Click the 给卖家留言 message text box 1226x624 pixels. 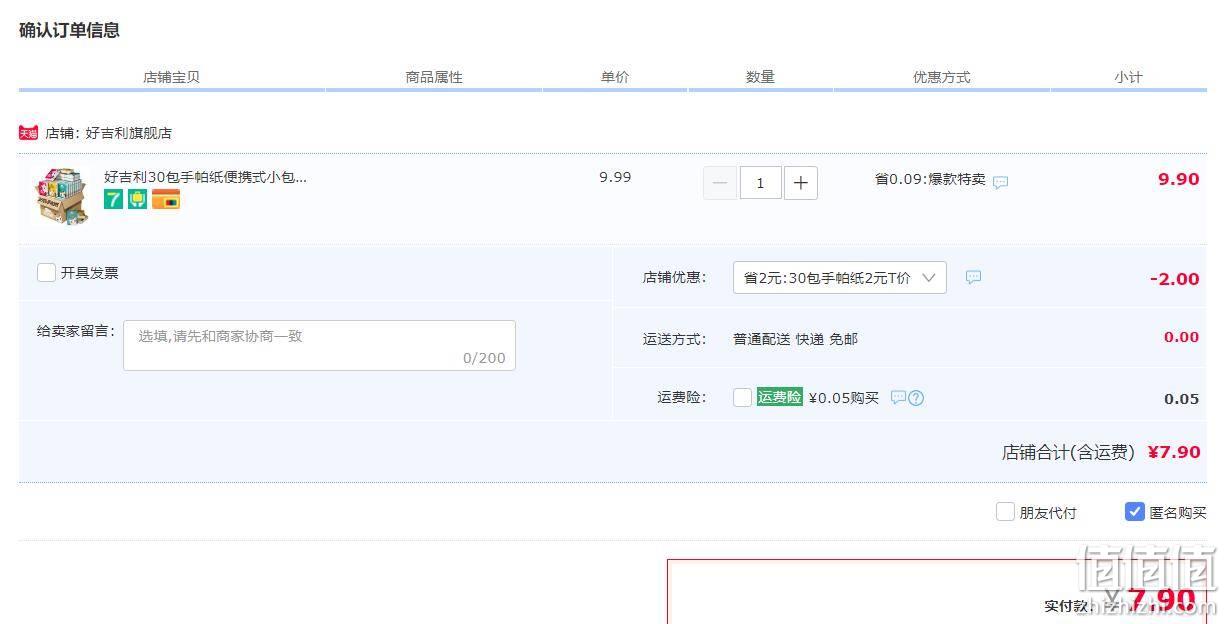319,345
